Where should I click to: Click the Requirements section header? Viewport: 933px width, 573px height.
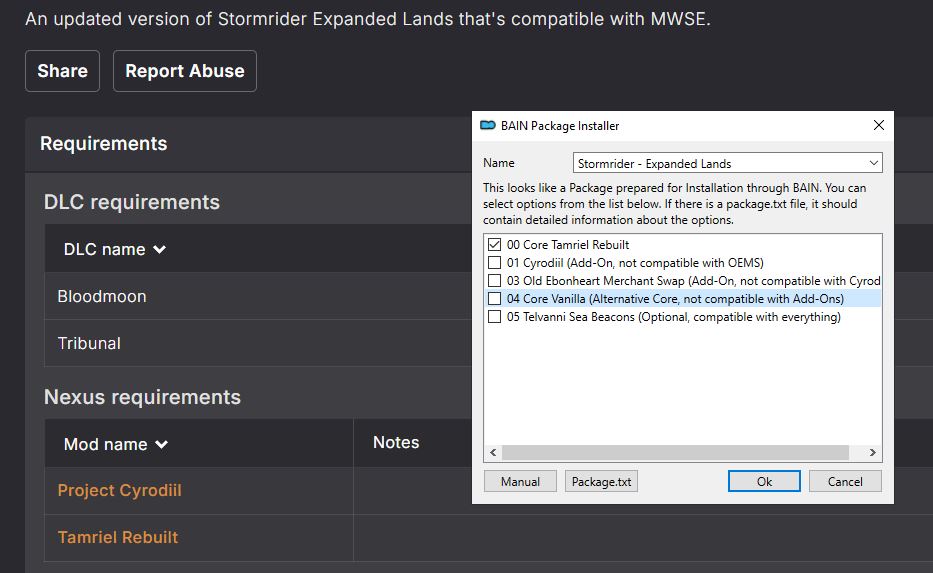[x=104, y=143]
